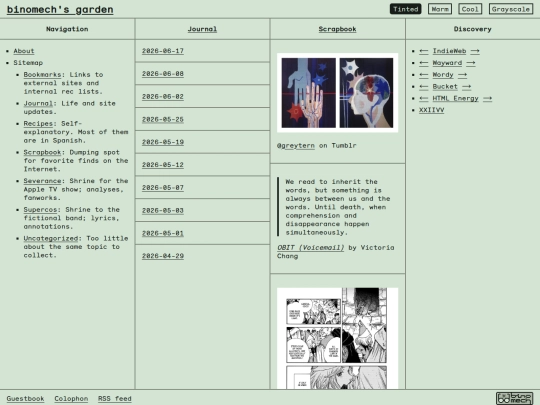Open the Bucket webring link
The width and height of the screenshot is (540, 405).
point(445,86)
